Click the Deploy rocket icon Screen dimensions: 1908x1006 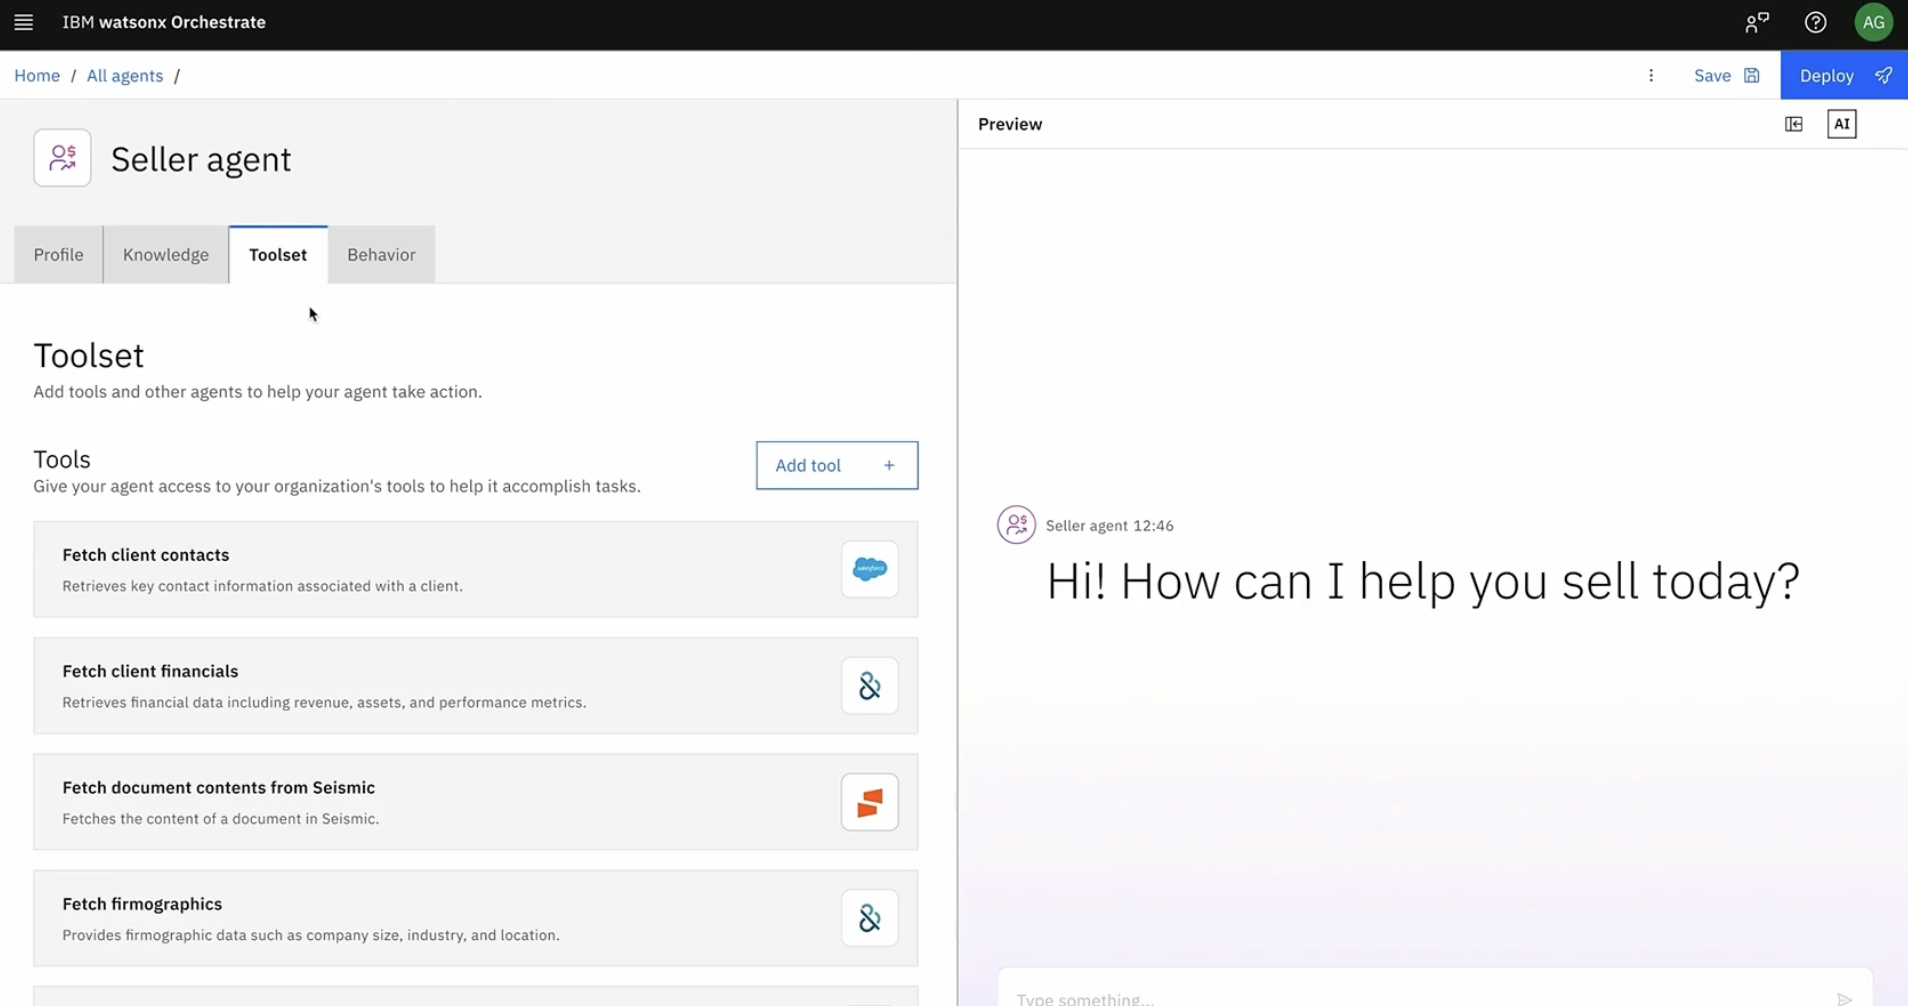[x=1883, y=75]
